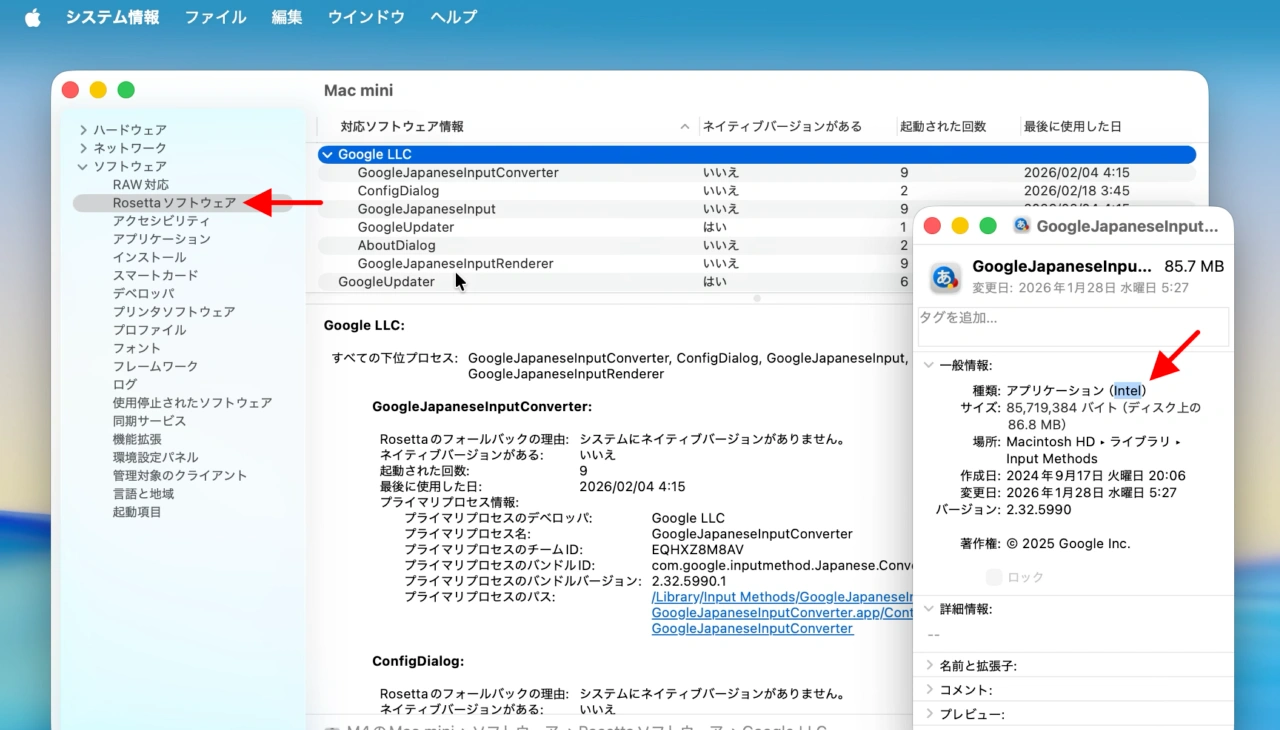Open the ファイル menu
Image resolution: width=1280 pixels, height=730 pixels.
click(x=214, y=16)
